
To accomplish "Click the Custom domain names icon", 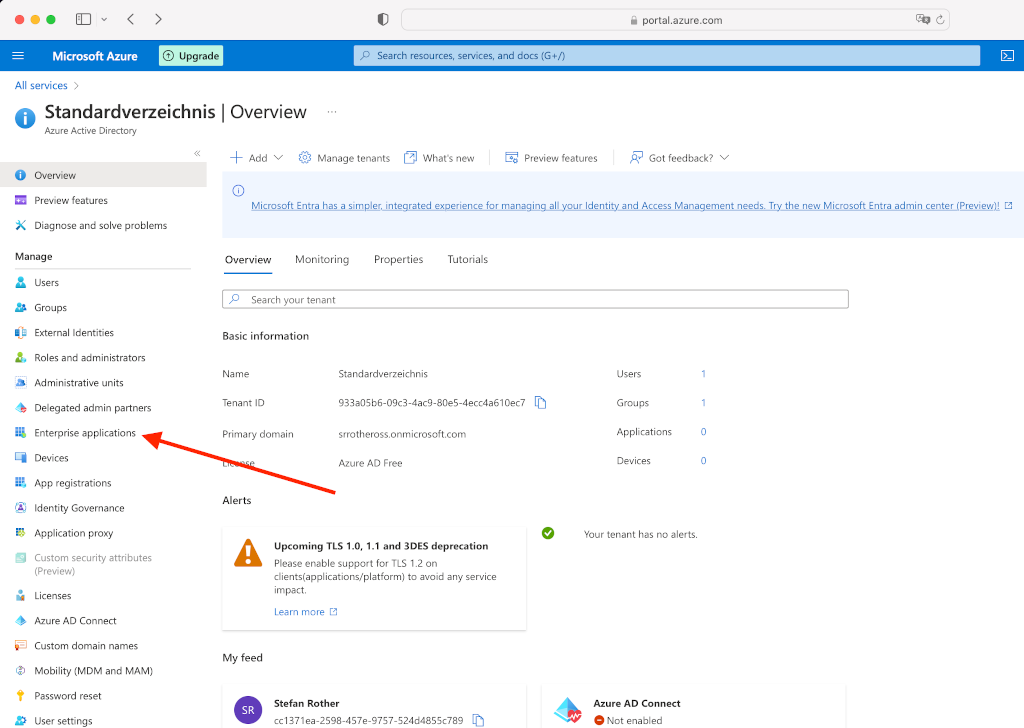I will coord(20,646).
